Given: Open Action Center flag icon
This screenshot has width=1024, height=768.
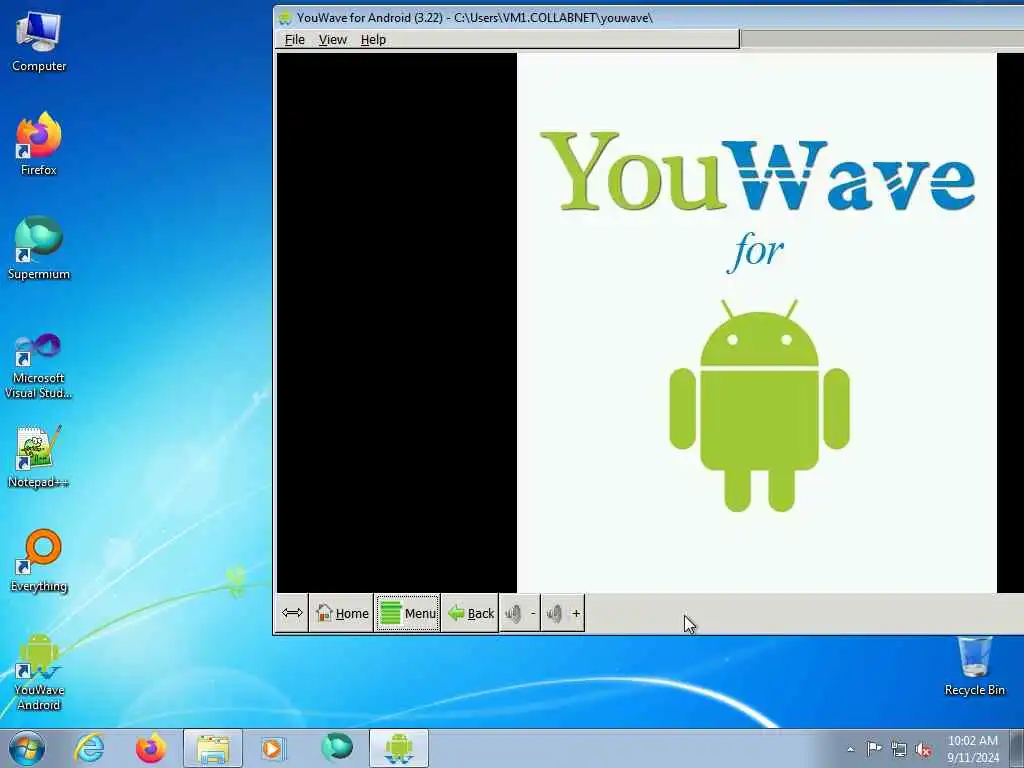Looking at the screenshot, I should click(x=874, y=749).
